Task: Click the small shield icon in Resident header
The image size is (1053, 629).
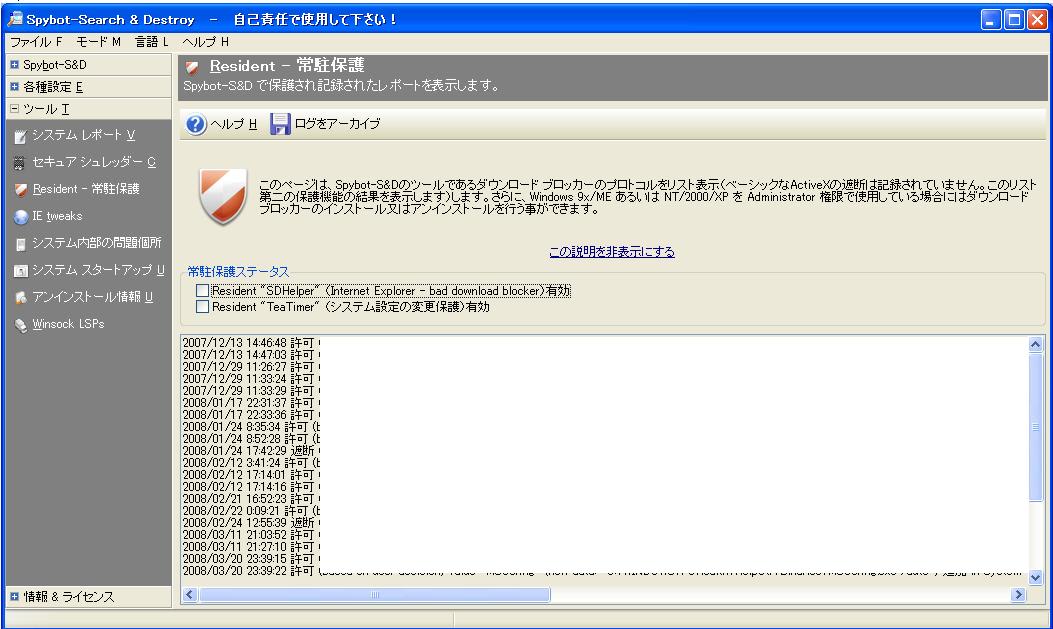Action: [193, 66]
